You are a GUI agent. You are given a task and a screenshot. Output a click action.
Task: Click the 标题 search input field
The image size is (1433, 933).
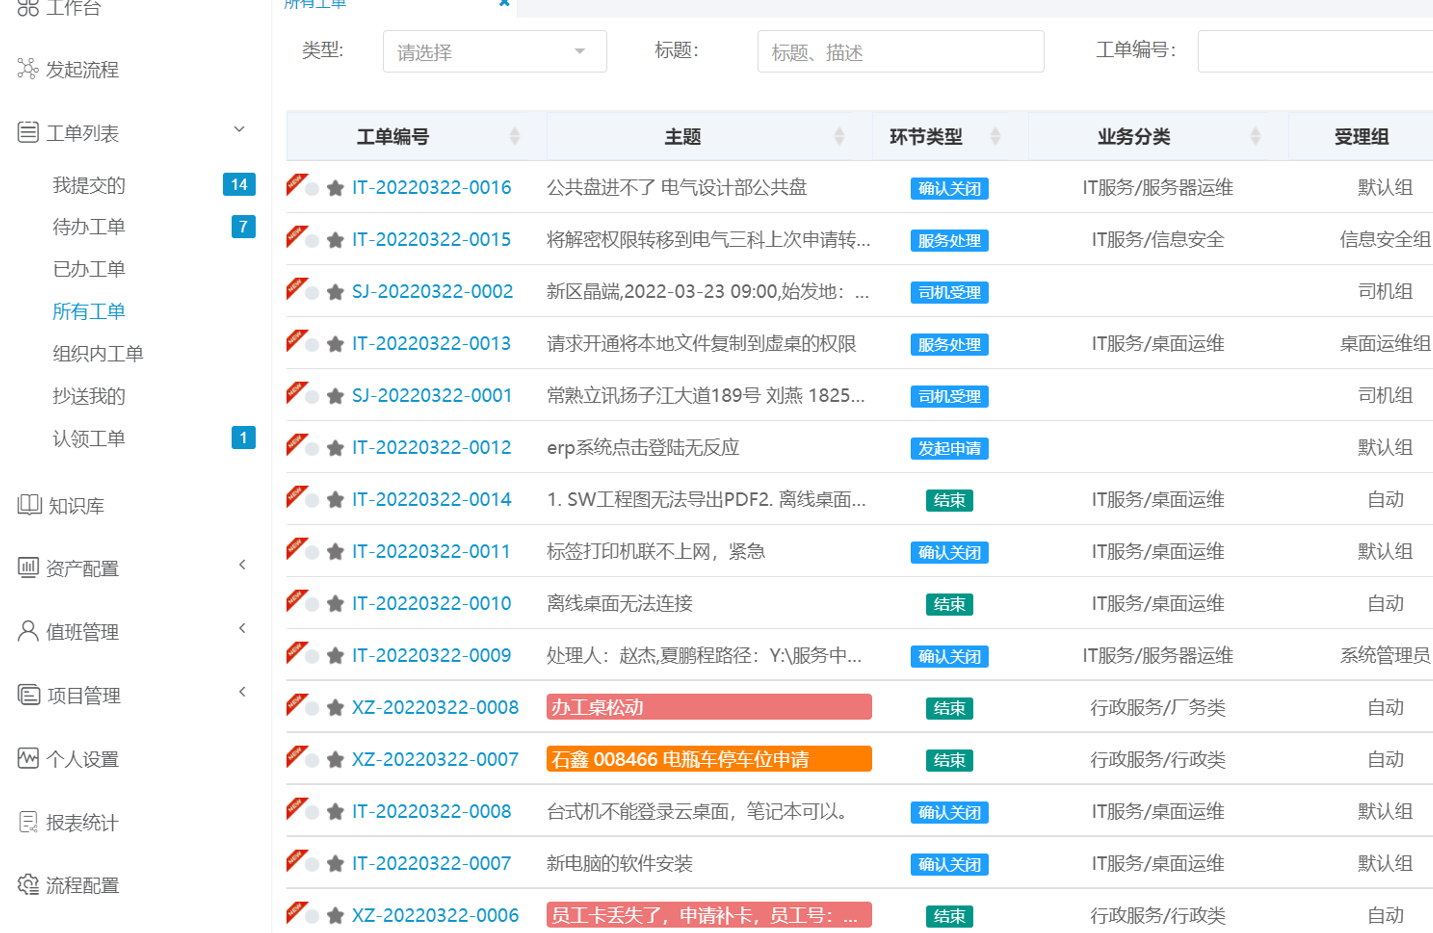point(900,52)
